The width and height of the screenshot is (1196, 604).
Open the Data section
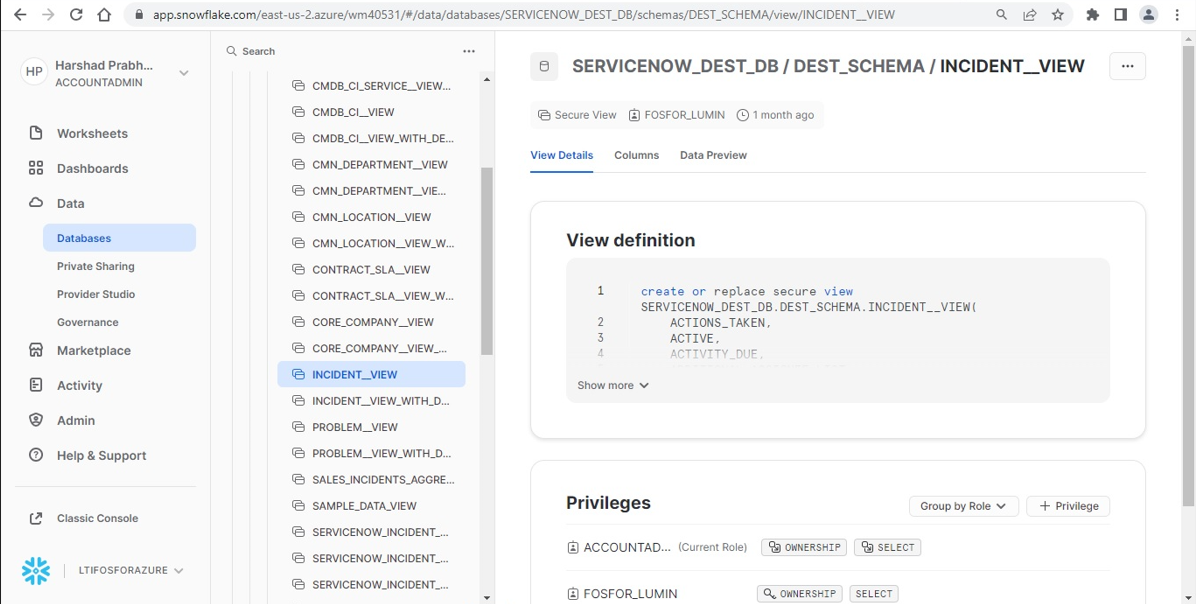(x=70, y=204)
